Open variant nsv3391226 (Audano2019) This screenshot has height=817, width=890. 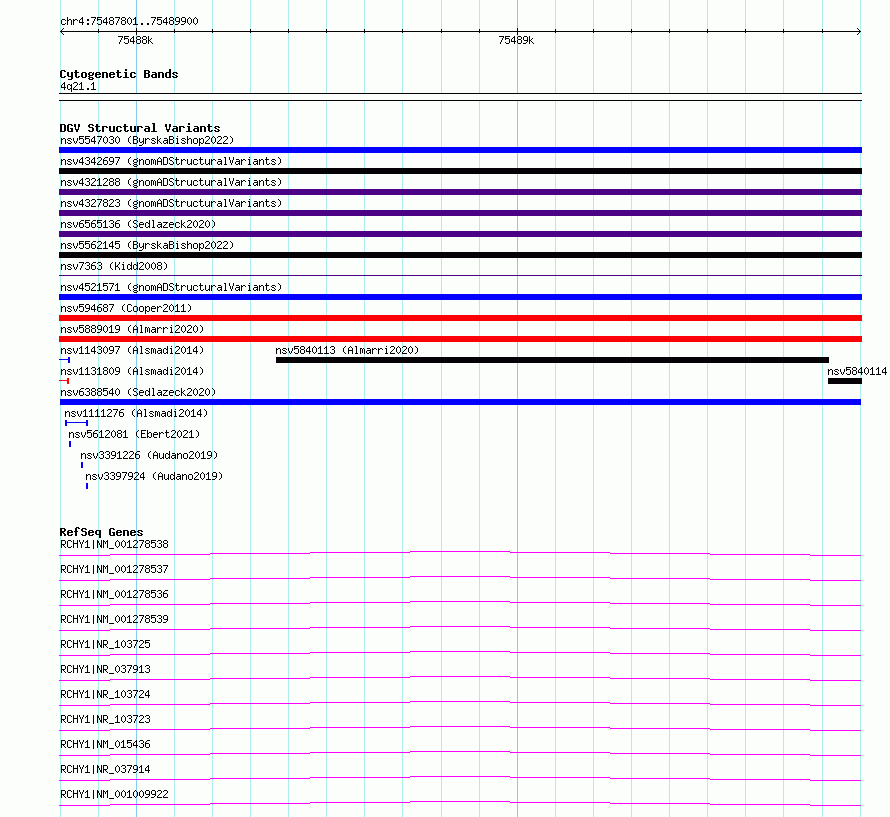(149, 455)
